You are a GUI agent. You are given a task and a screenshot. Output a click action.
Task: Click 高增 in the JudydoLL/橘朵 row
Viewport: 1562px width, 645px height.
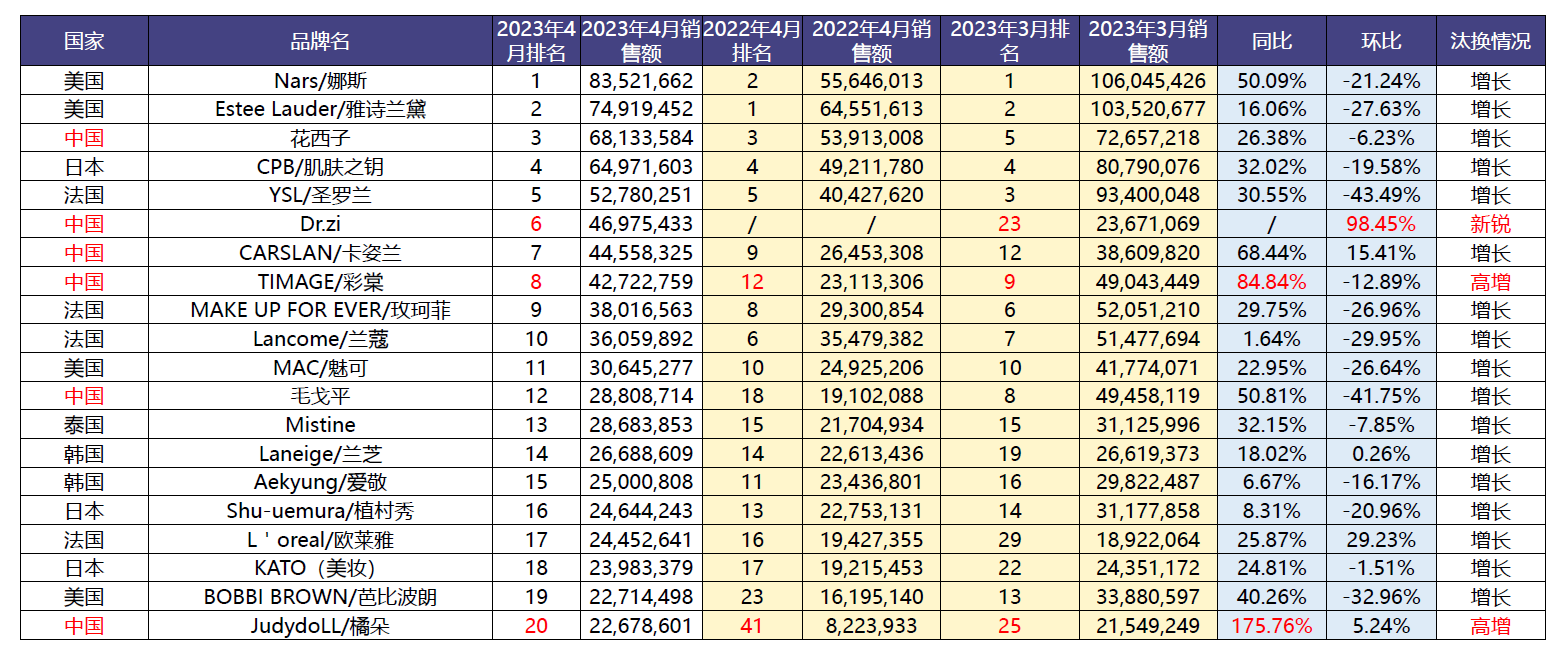tap(1490, 627)
